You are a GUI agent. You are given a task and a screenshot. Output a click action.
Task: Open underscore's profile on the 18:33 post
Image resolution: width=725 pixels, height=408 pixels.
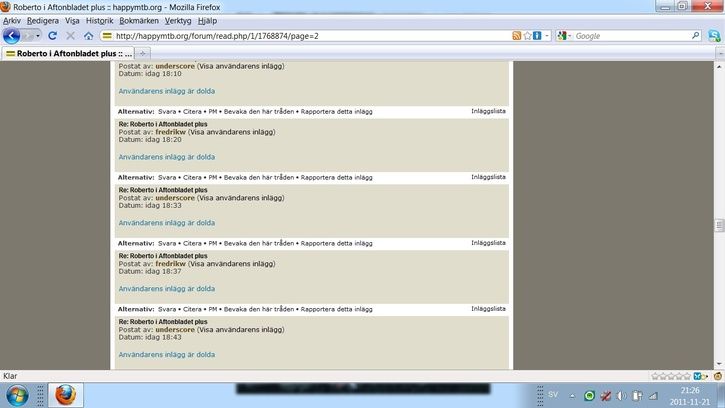[x=175, y=198]
